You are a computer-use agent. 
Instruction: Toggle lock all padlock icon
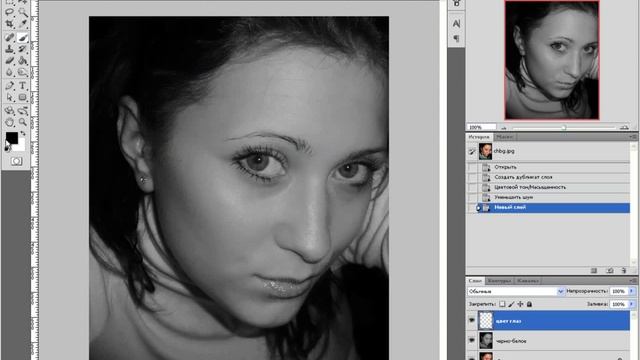529,304
